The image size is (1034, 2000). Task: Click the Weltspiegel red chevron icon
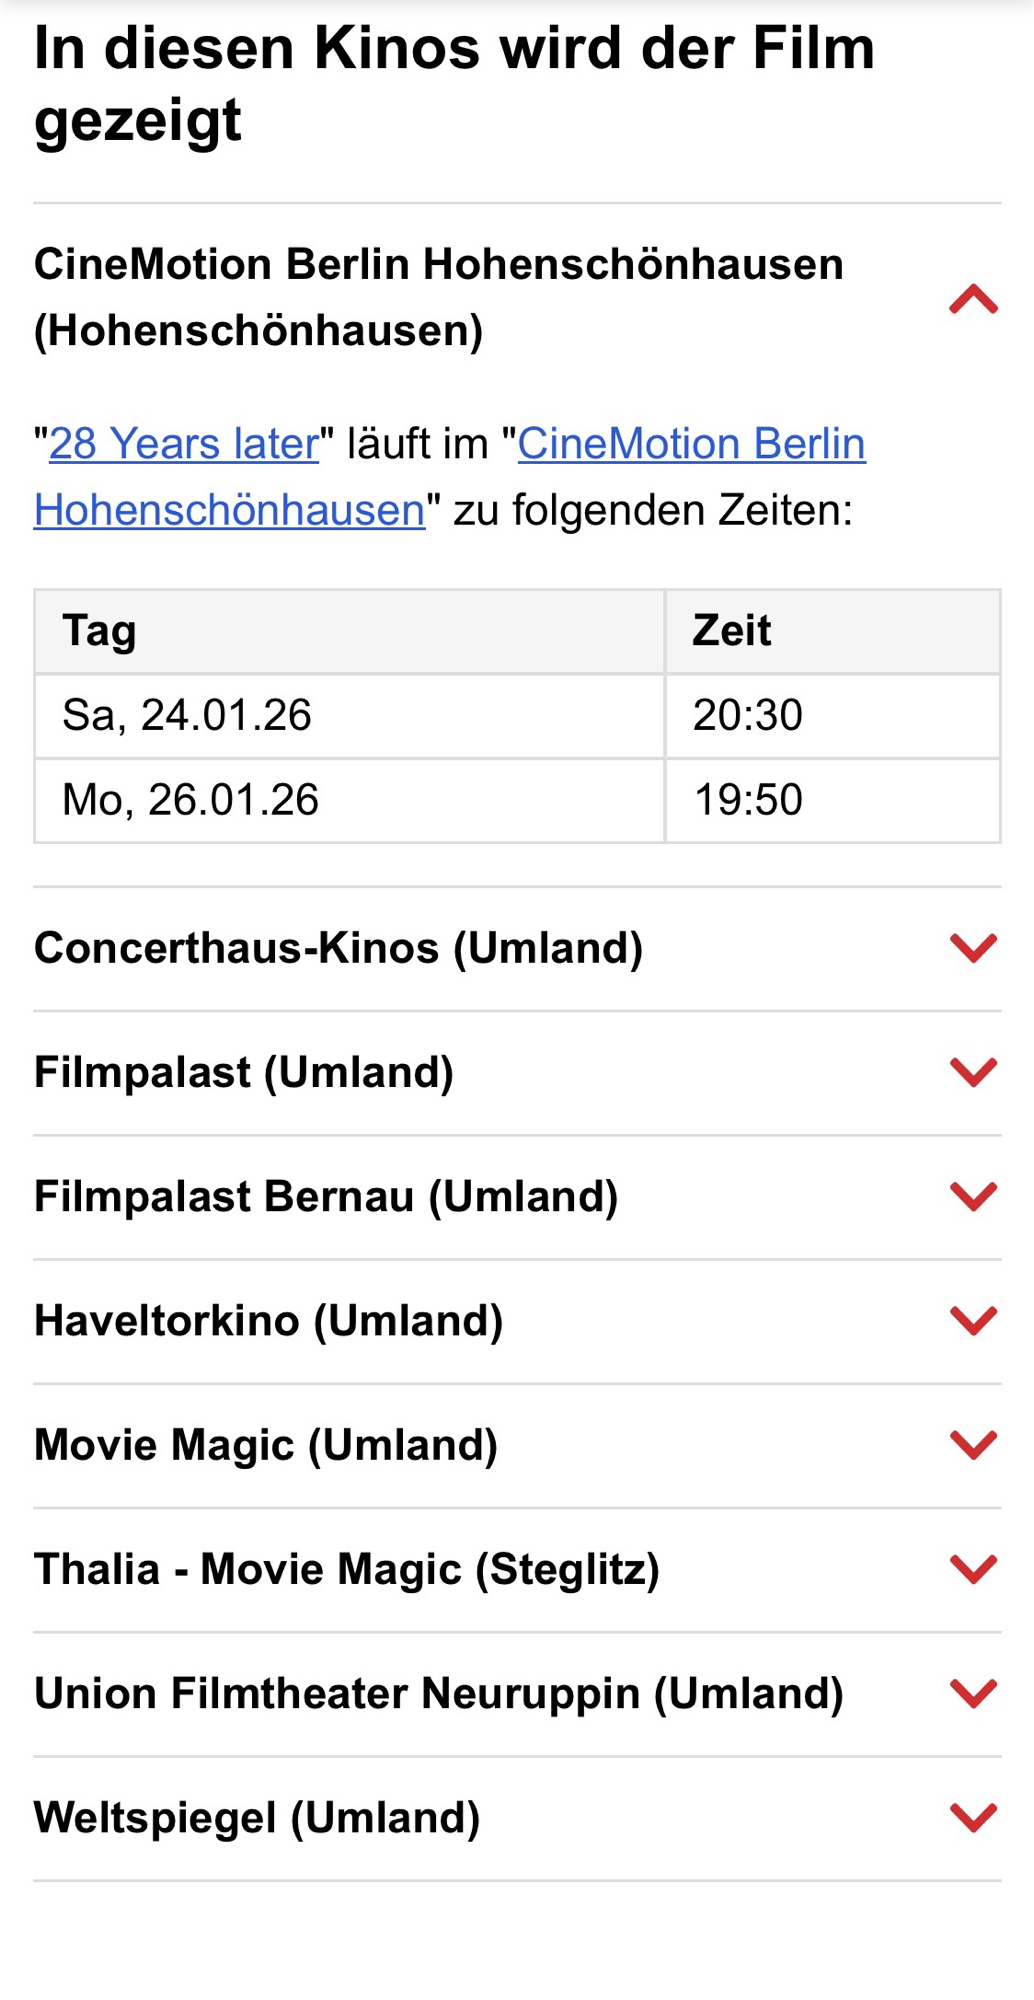click(x=973, y=1816)
